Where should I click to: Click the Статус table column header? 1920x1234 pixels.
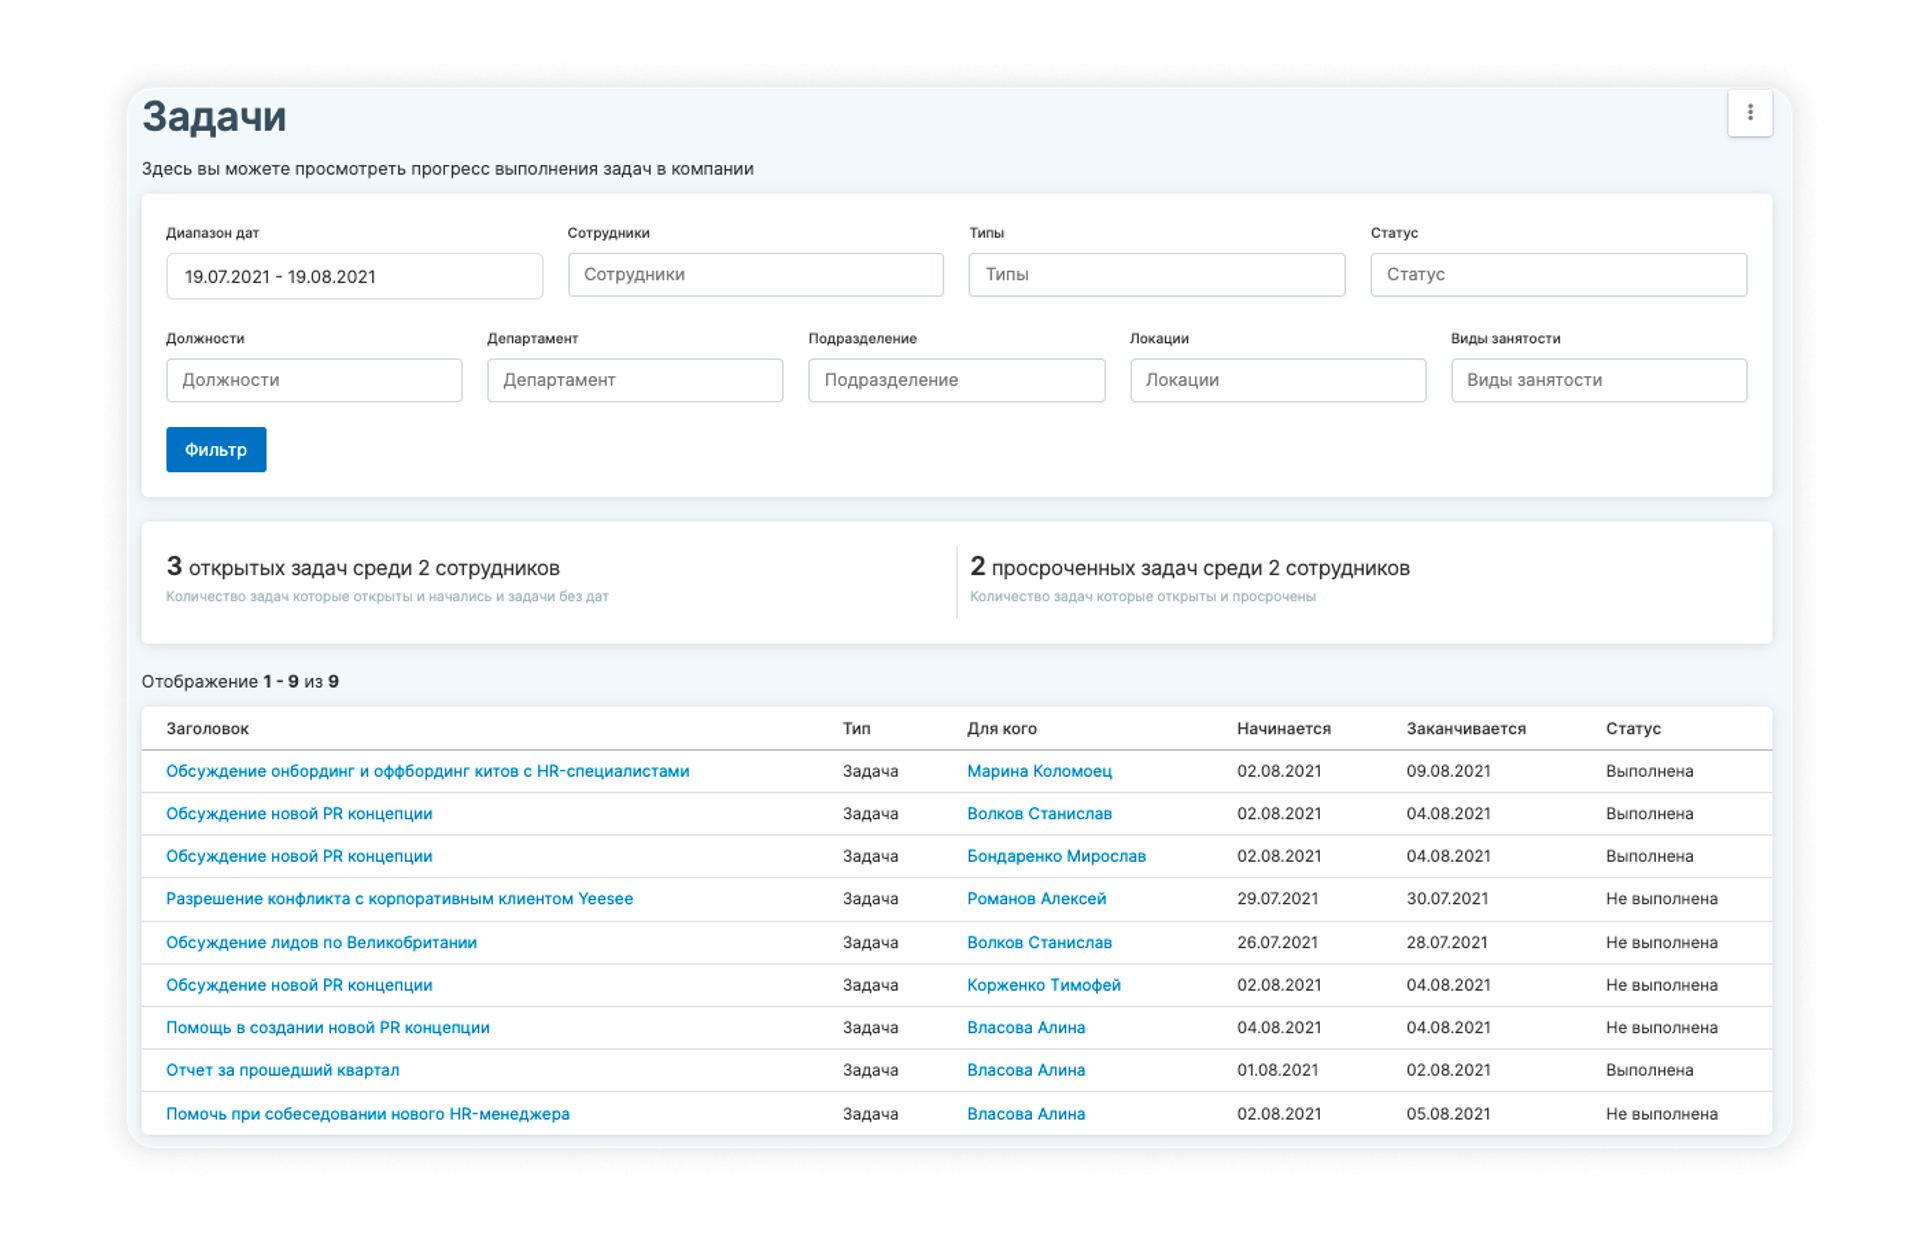1633,729
